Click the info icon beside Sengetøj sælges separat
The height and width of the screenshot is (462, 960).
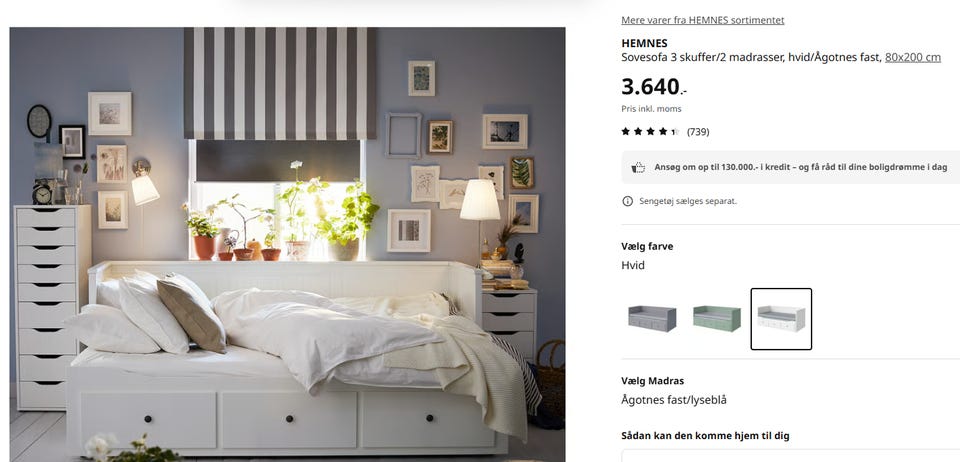coord(628,201)
